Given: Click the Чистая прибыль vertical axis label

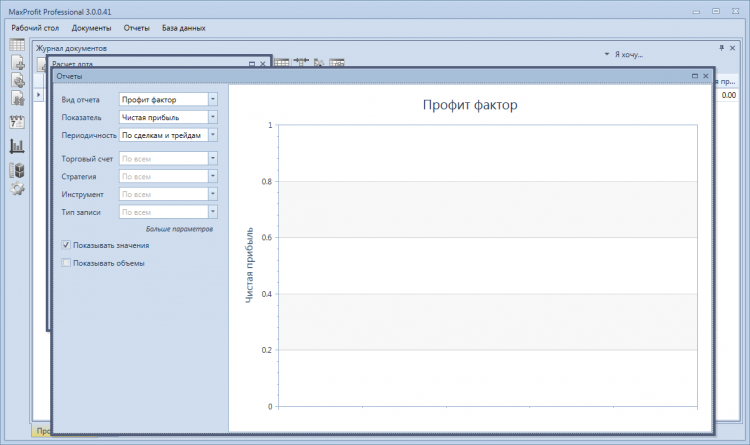Looking at the screenshot, I should pos(249,265).
